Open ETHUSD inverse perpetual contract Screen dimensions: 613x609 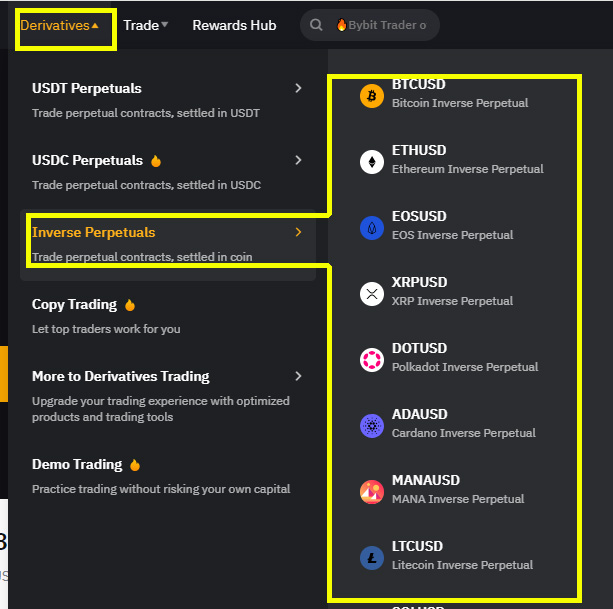[453, 160]
